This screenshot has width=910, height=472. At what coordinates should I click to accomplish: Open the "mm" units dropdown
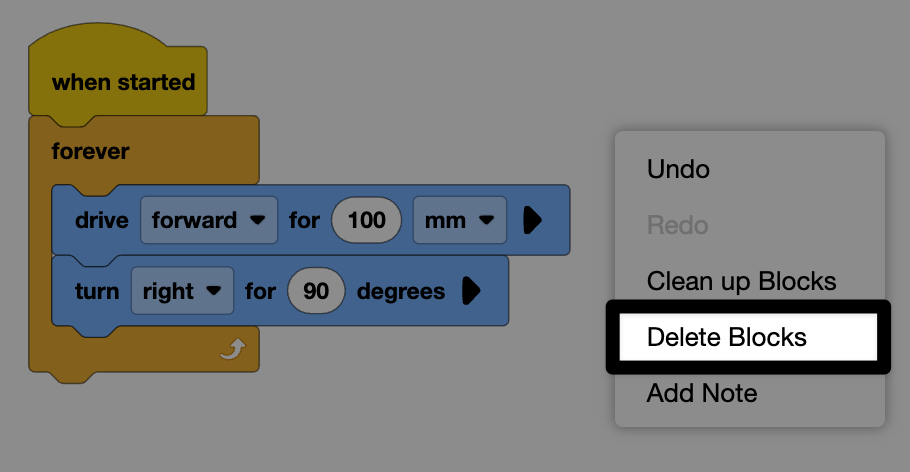(x=459, y=220)
